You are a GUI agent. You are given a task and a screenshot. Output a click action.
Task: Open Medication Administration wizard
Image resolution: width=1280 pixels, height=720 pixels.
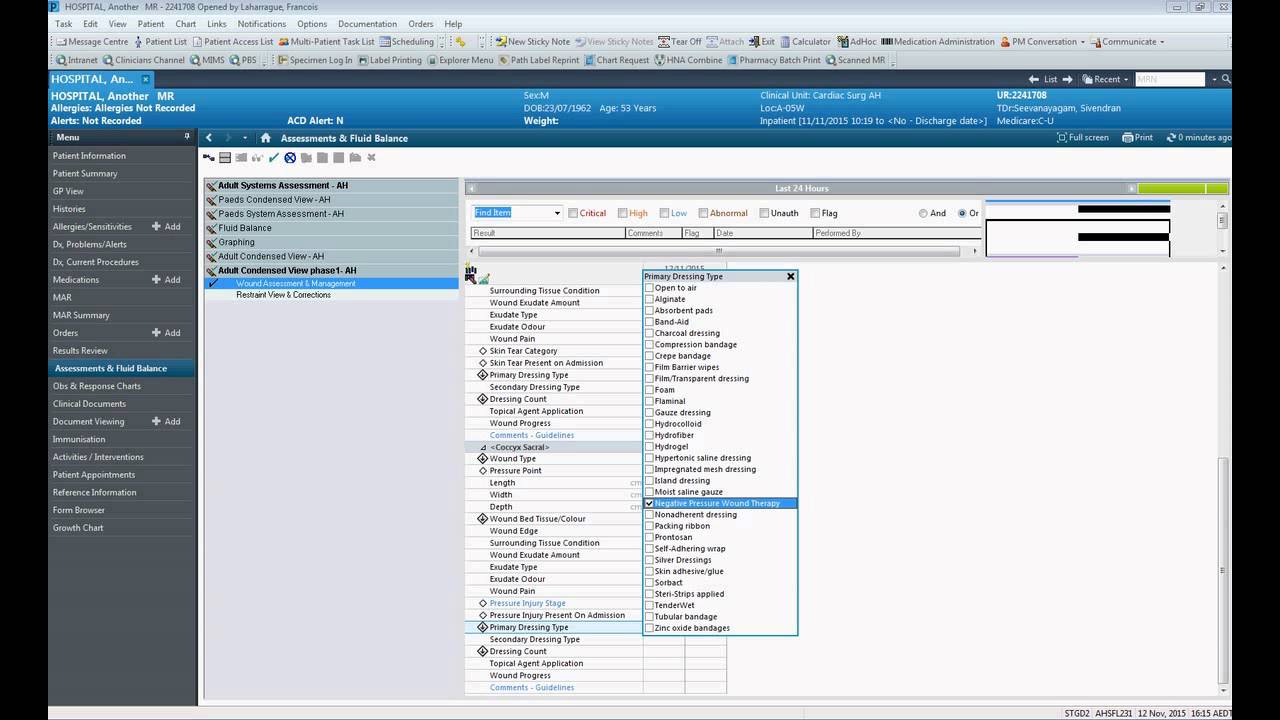pyautogui.click(x=937, y=42)
